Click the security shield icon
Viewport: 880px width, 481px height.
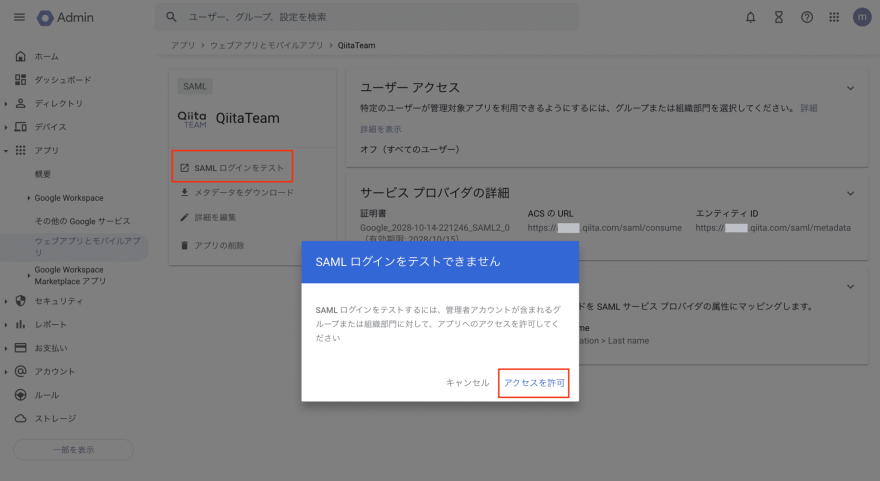[21, 301]
